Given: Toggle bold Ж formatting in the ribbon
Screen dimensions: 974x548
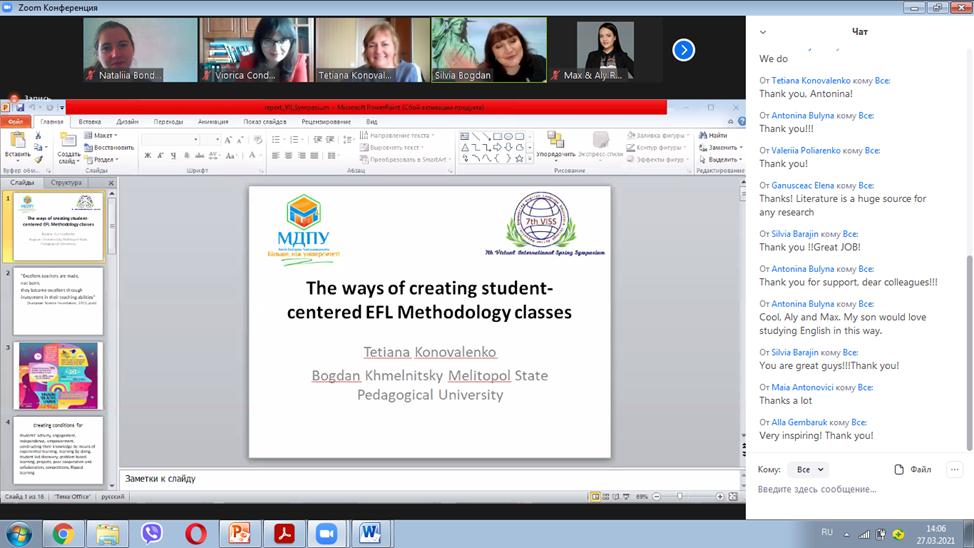Looking at the screenshot, I should [147, 156].
